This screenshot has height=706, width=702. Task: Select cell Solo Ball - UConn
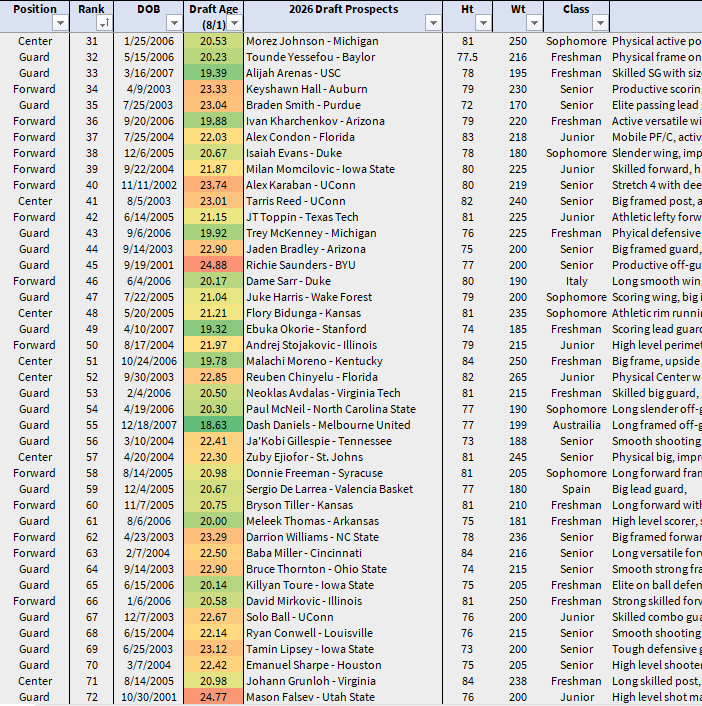[343, 617]
